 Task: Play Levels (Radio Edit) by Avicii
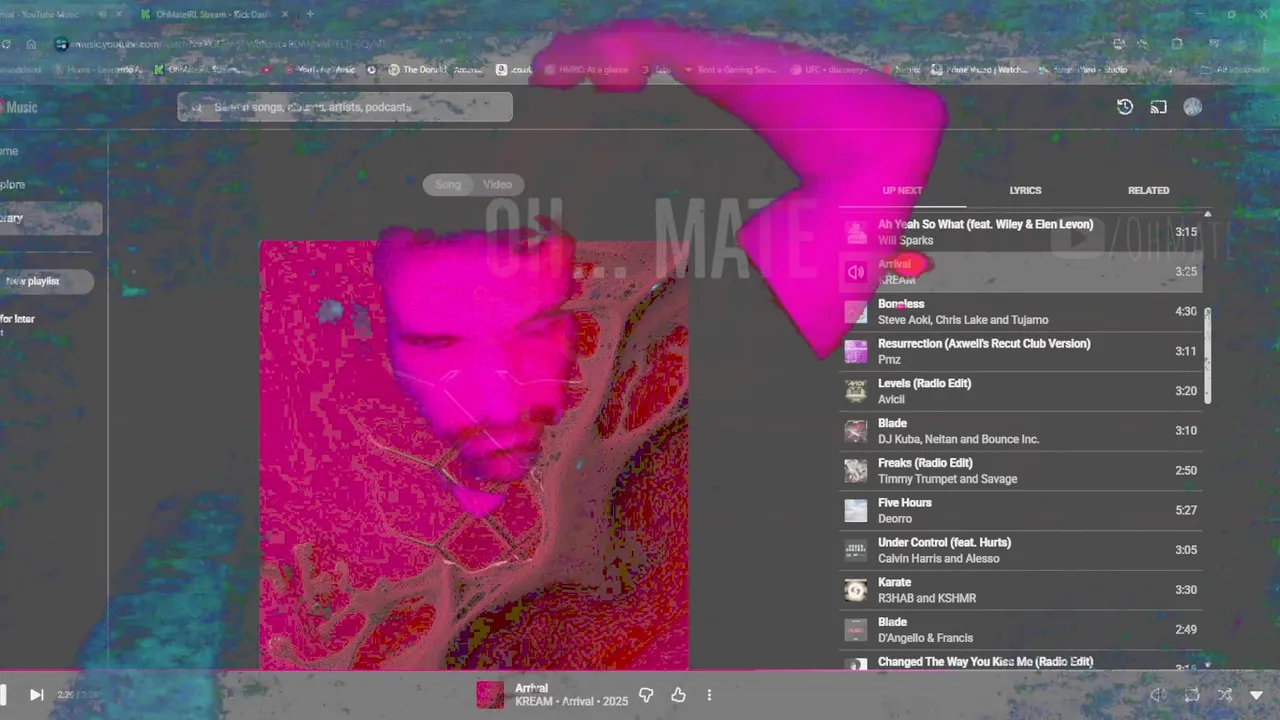[1020, 391]
